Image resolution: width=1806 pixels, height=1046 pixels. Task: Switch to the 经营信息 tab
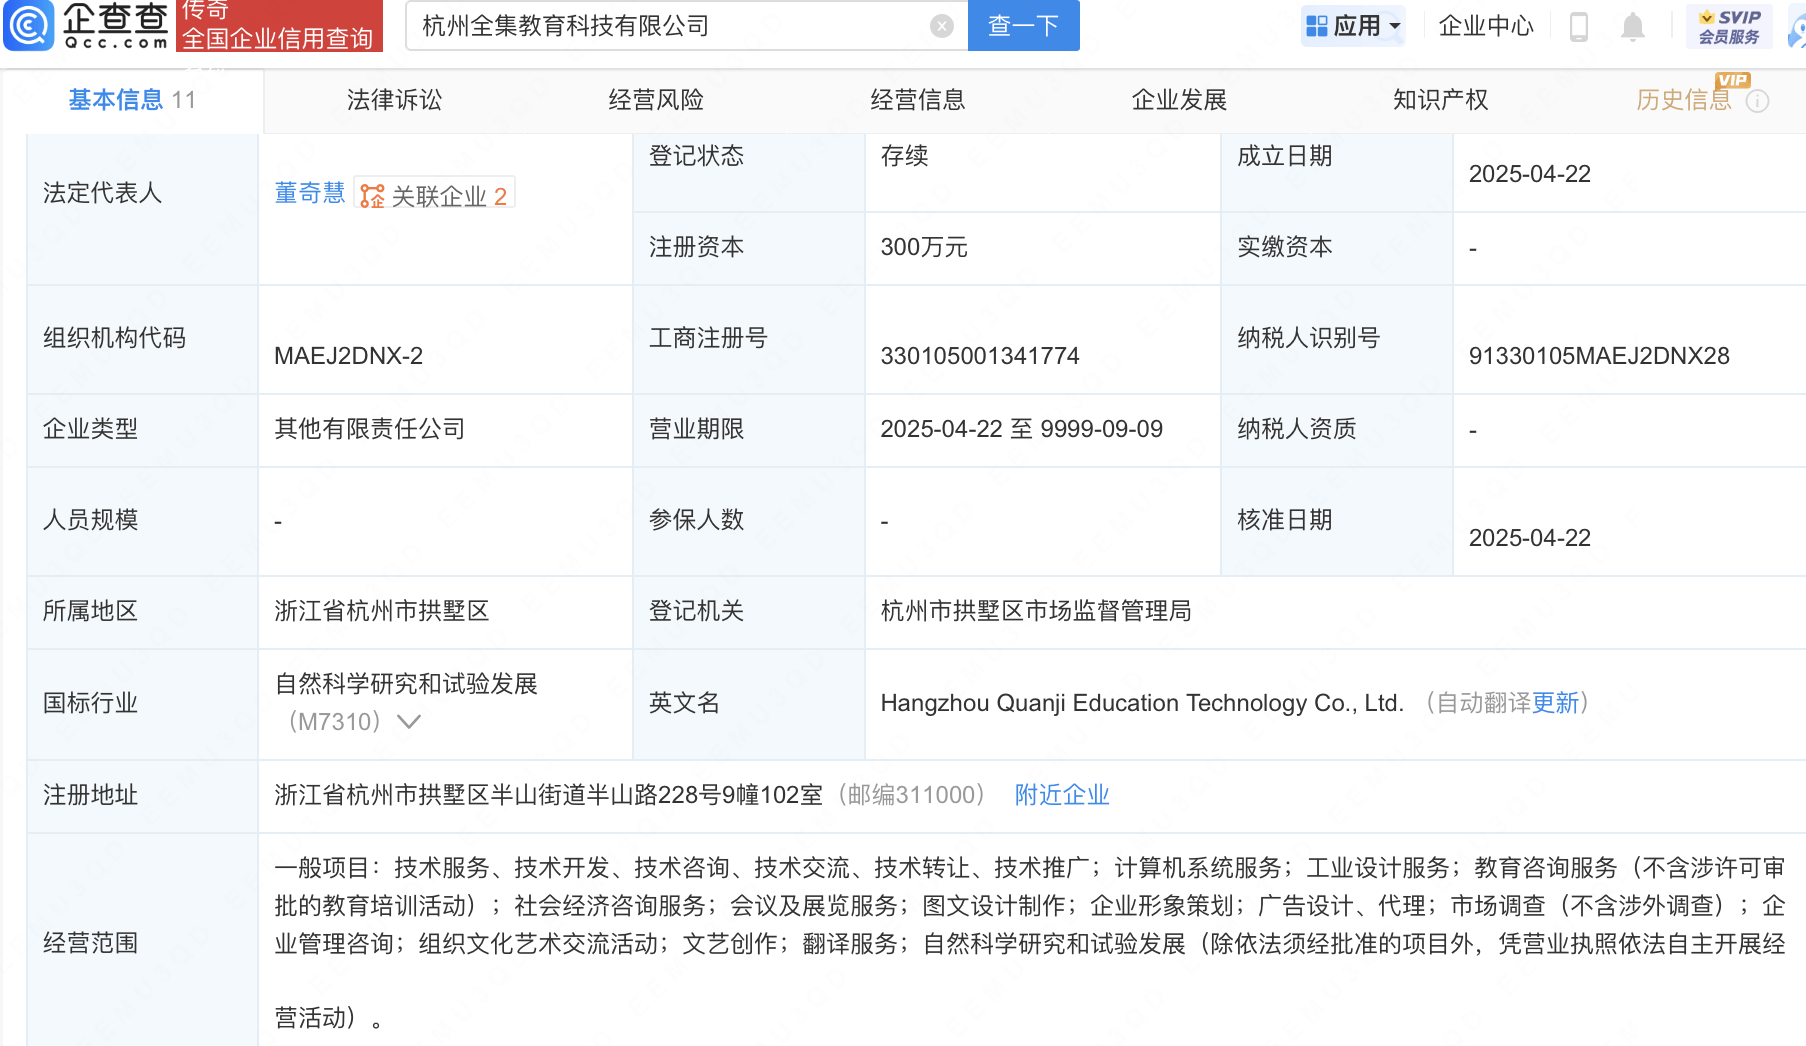917,100
